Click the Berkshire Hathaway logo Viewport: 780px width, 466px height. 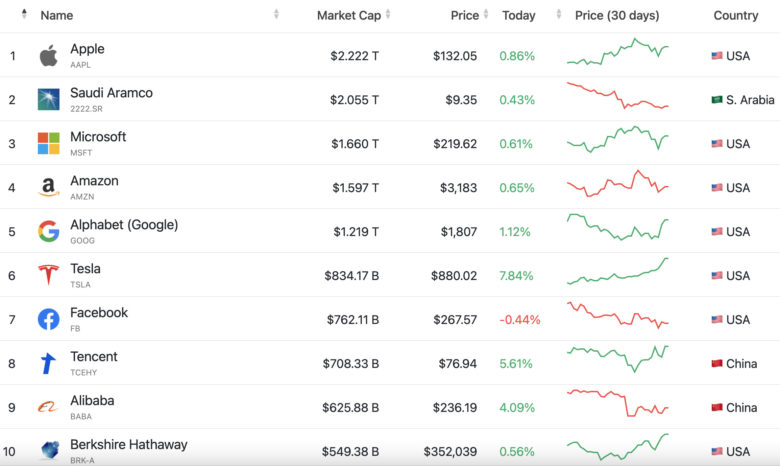[49, 450]
